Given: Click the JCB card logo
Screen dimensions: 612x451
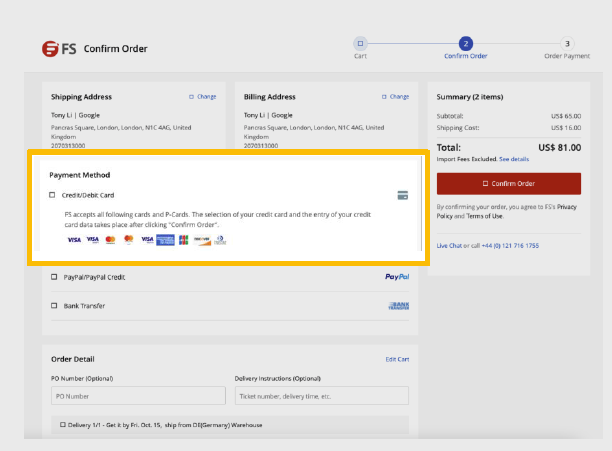Looking at the screenshot, I should pos(184,240).
